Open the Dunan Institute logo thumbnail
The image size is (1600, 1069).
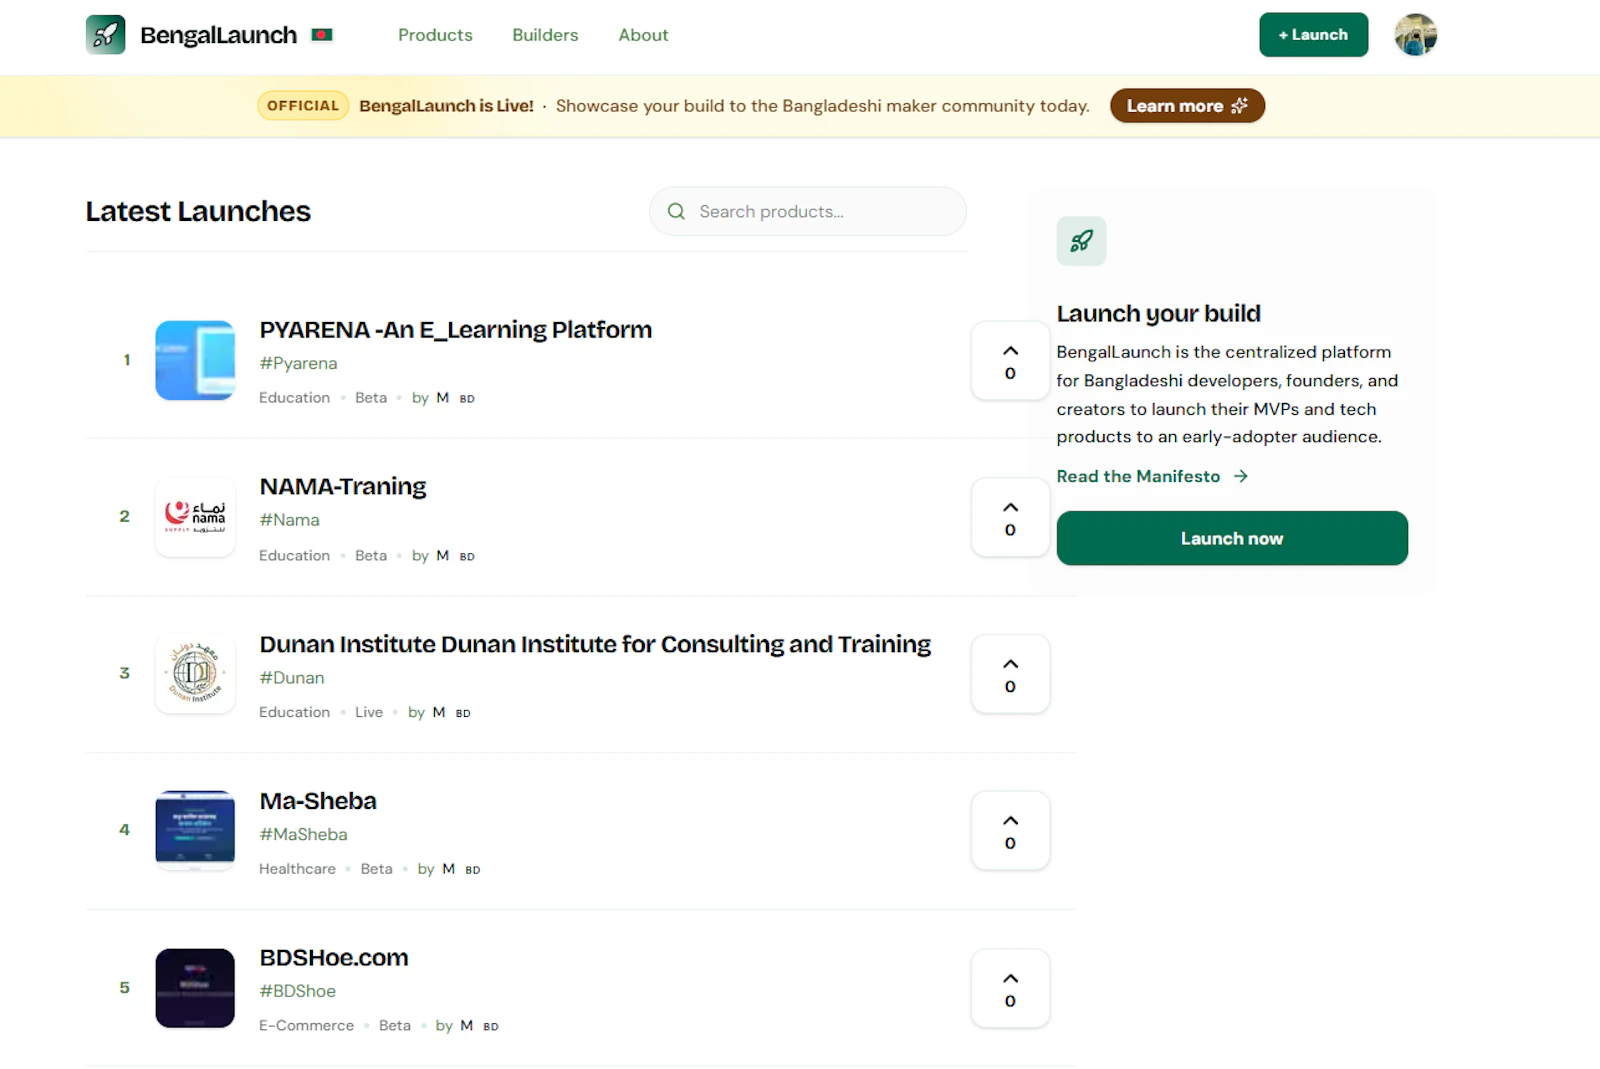coord(195,674)
